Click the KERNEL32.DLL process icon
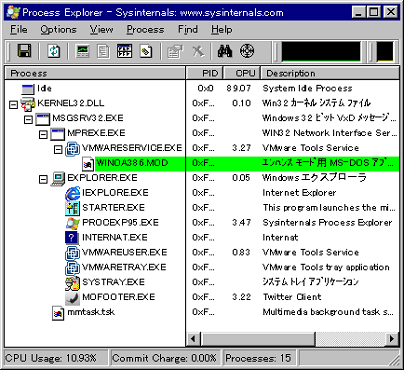This screenshot has height=370, width=404. tap(28, 104)
